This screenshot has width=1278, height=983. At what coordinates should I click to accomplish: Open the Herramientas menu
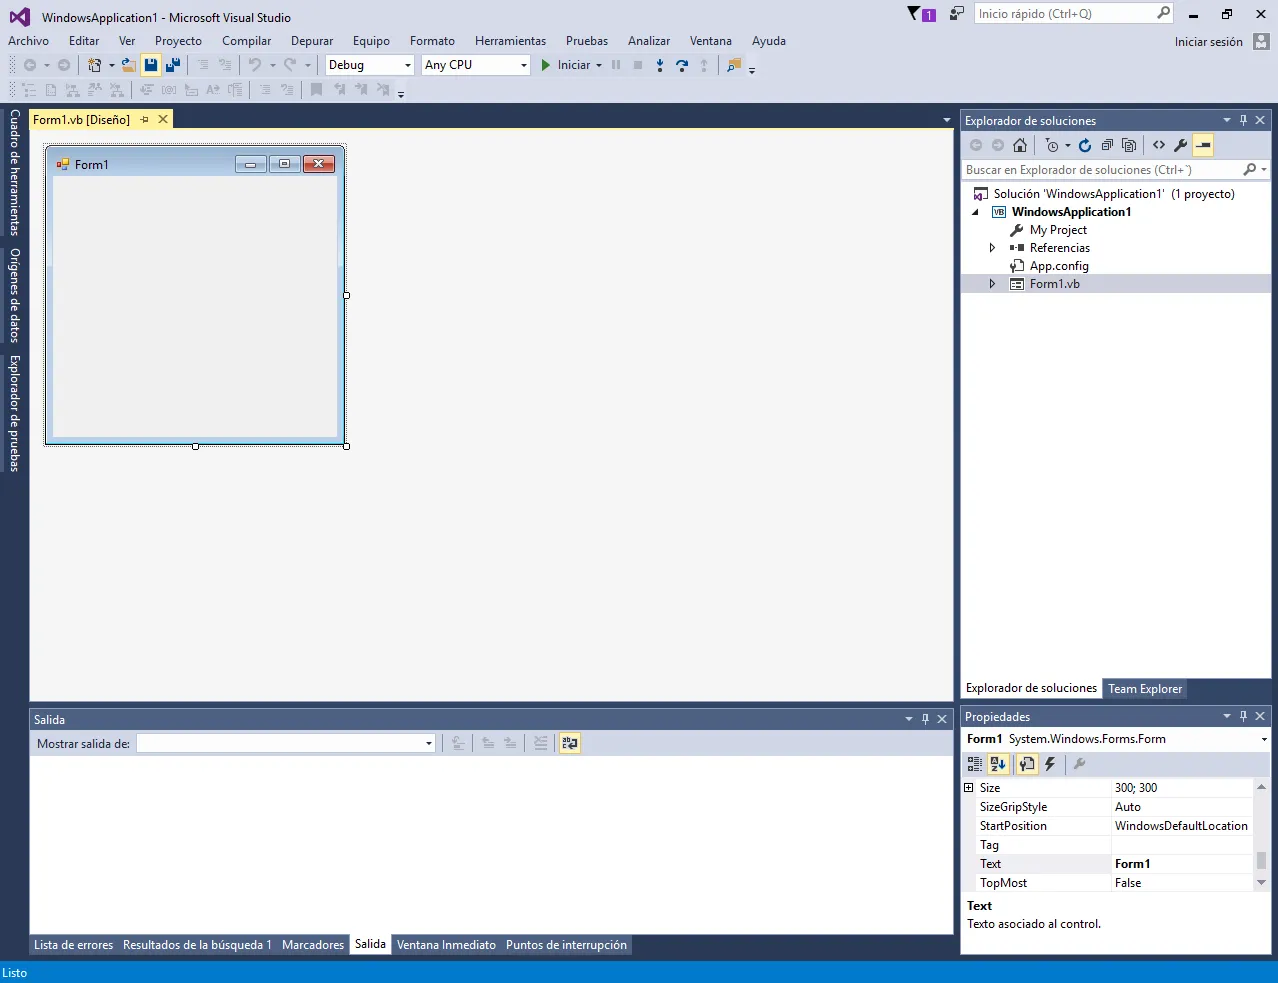(x=510, y=41)
